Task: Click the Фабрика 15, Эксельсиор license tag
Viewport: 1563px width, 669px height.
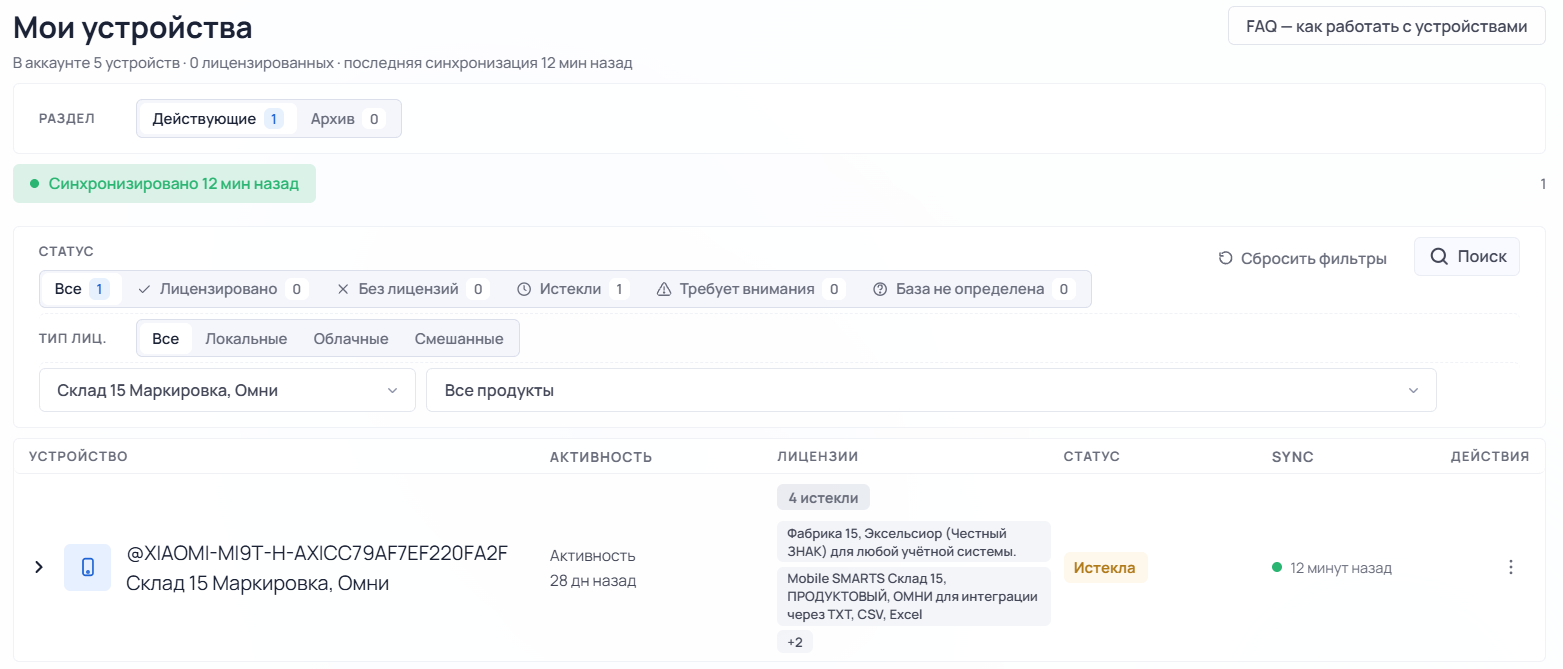Action: 914,542
